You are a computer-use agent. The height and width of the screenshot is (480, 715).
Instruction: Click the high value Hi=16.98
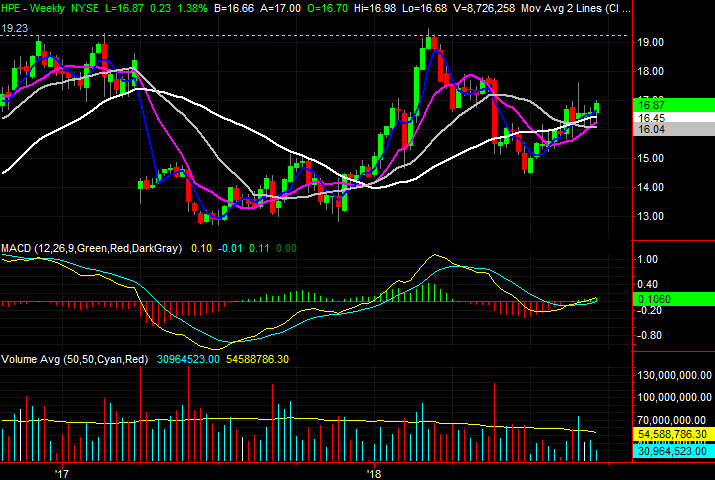point(375,8)
